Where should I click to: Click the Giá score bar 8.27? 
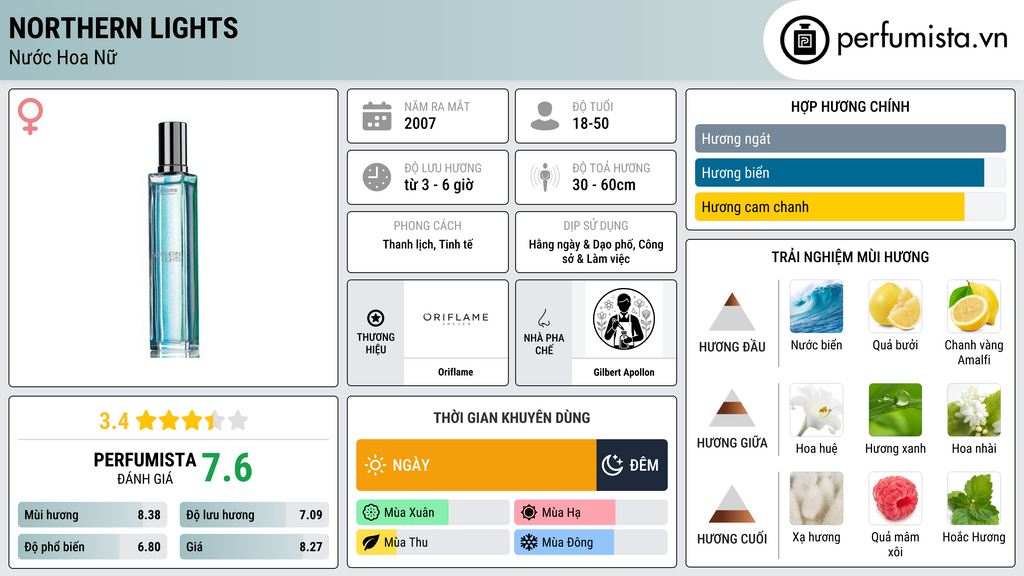pyautogui.click(x=254, y=547)
